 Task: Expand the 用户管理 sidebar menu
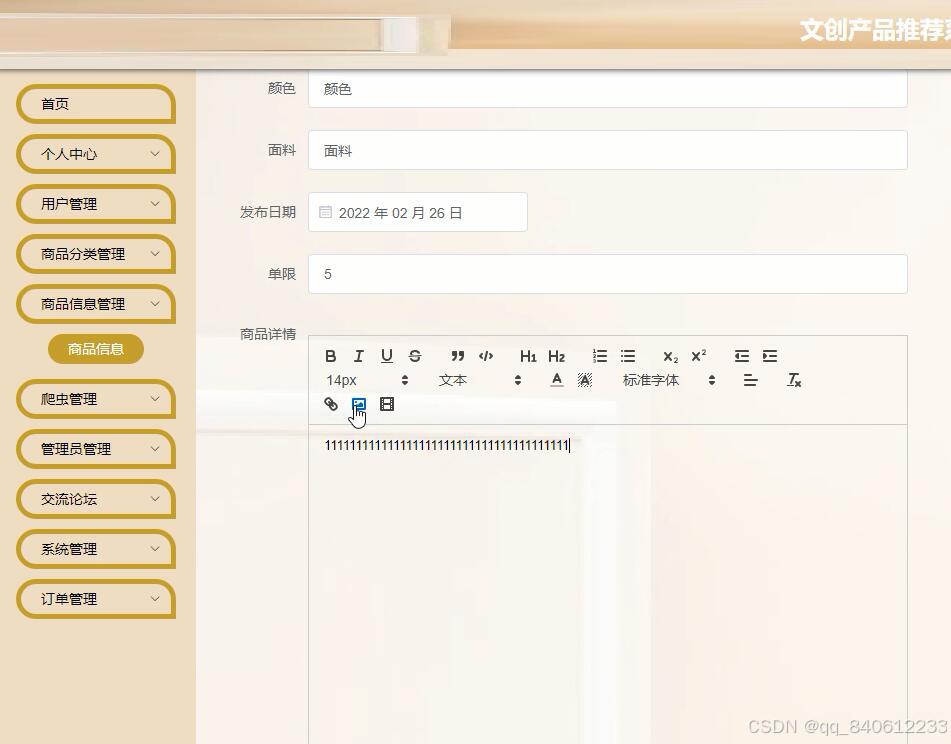point(96,204)
